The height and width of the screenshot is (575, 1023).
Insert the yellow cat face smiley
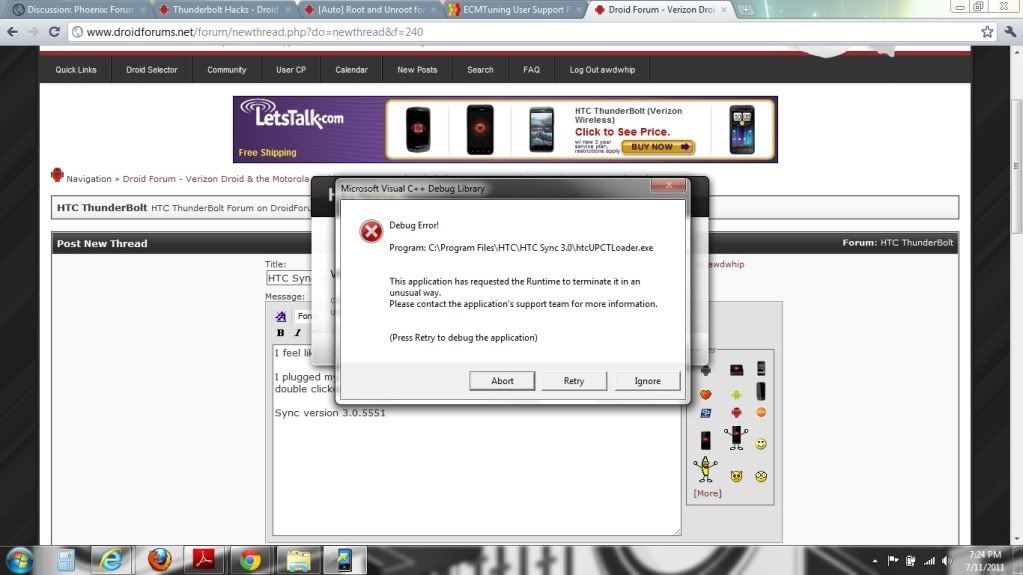(x=737, y=476)
